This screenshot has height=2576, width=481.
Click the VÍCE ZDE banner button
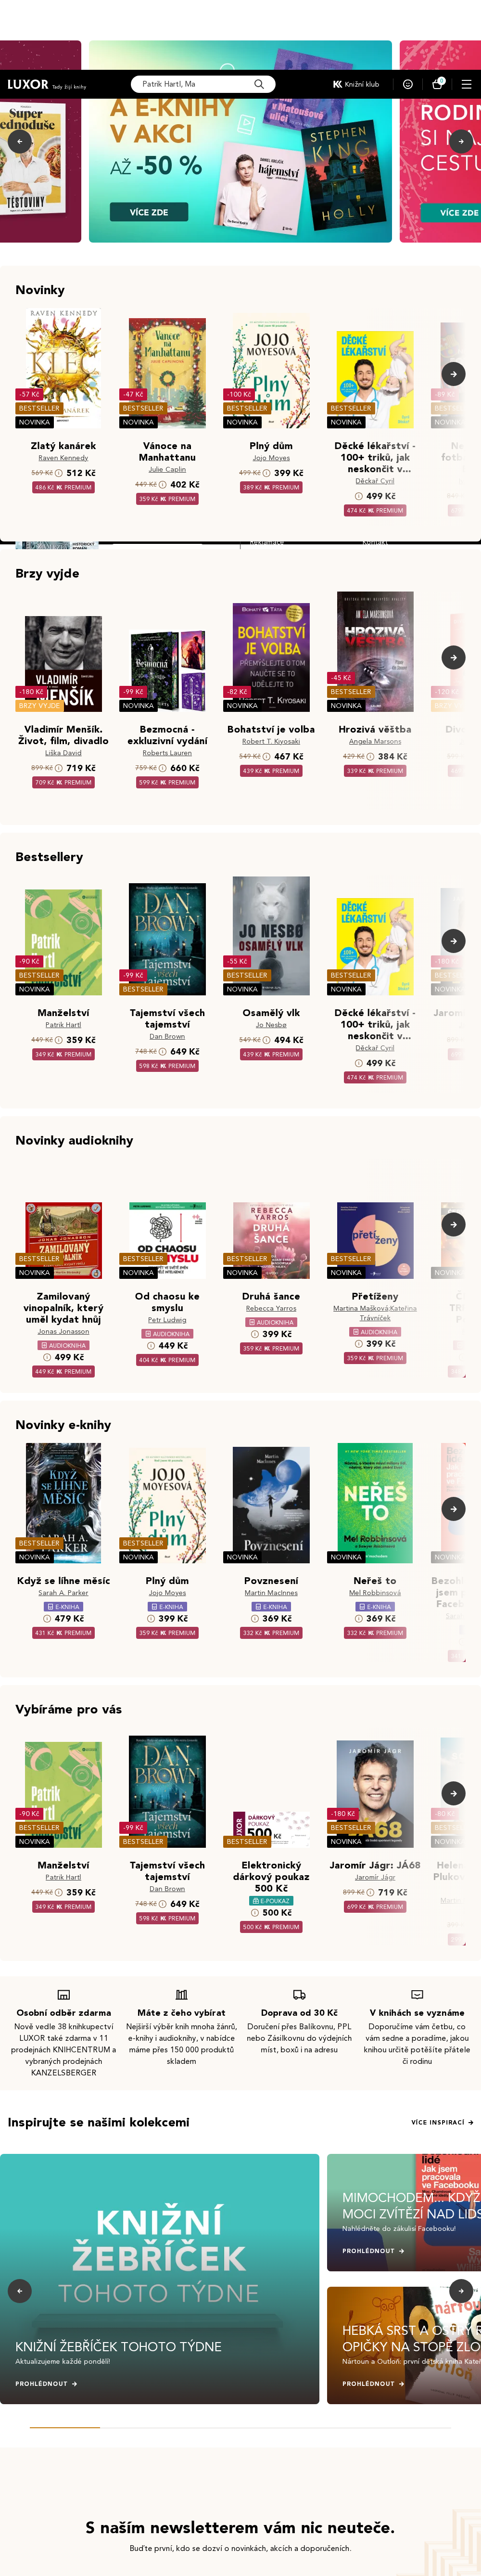pos(149,212)
